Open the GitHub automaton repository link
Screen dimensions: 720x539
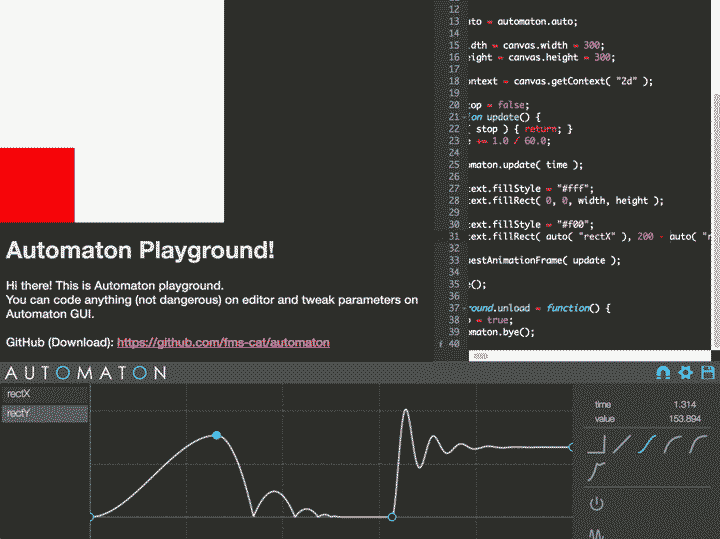[x=223, y=342]
